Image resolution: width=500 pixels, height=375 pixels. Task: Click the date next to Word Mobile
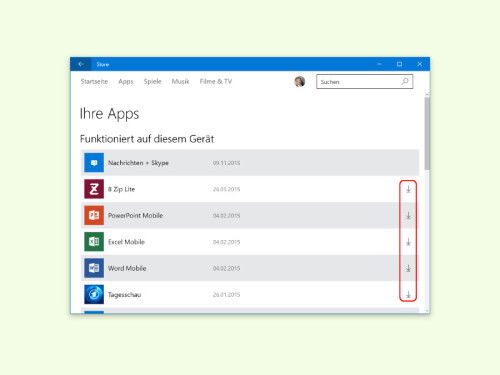pyautogui.click(x=226, y=268)
